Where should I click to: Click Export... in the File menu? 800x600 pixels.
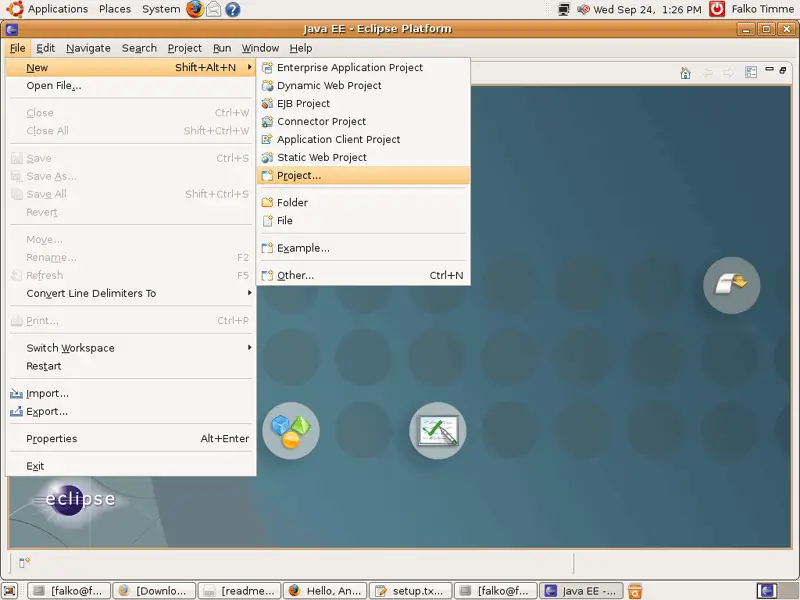[x=131, y=412]
